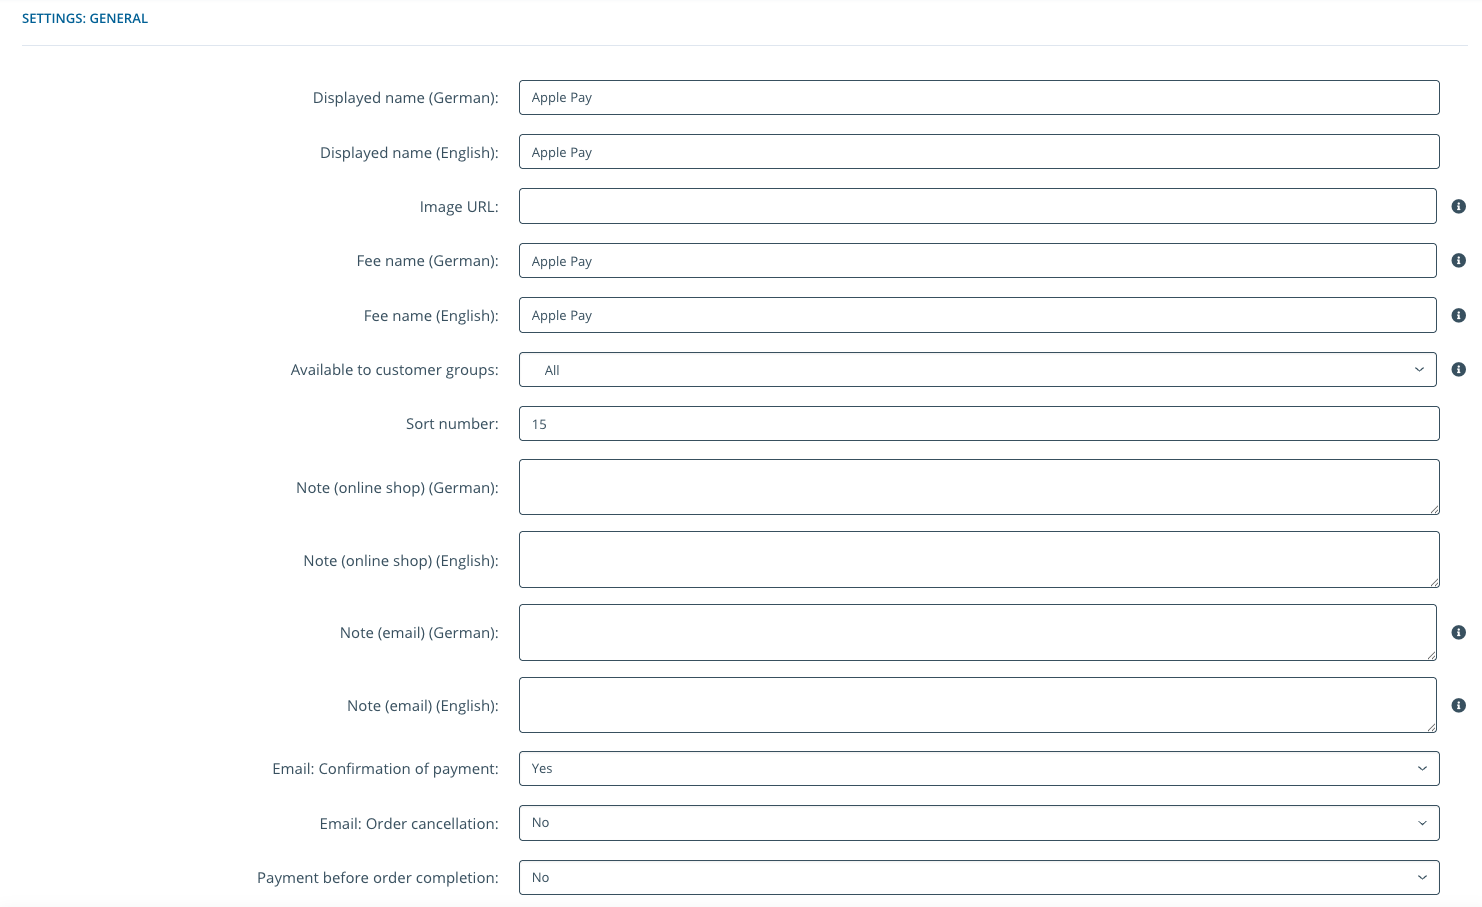Select the Fee name (German) field

(x=977, y=261)
